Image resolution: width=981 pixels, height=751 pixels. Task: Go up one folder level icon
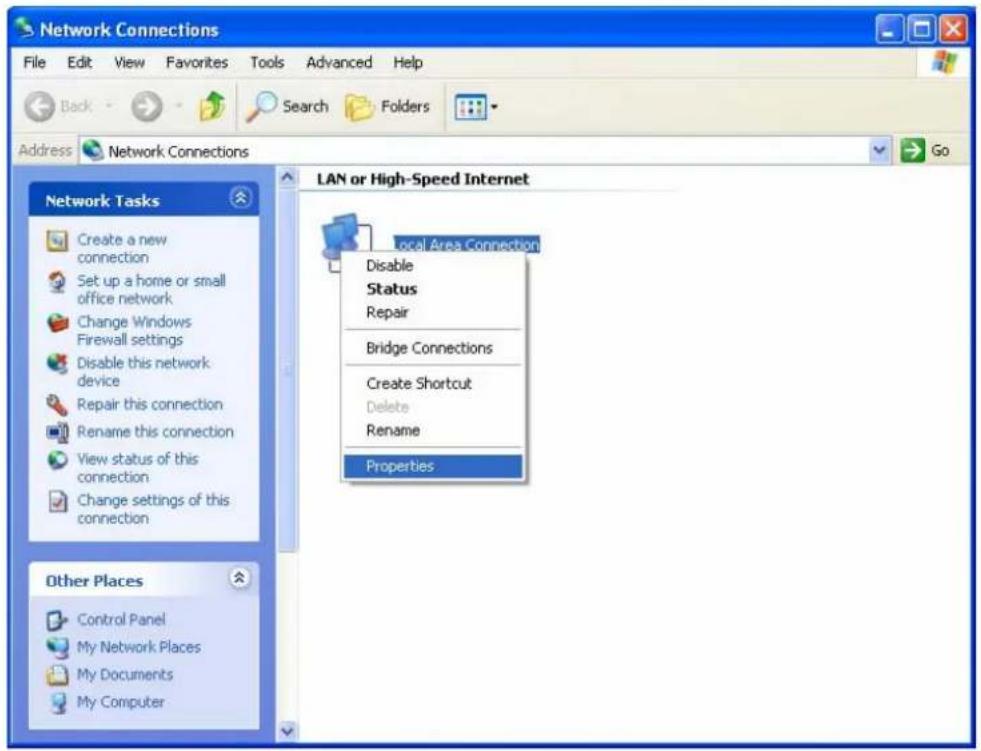click(212, 106)
